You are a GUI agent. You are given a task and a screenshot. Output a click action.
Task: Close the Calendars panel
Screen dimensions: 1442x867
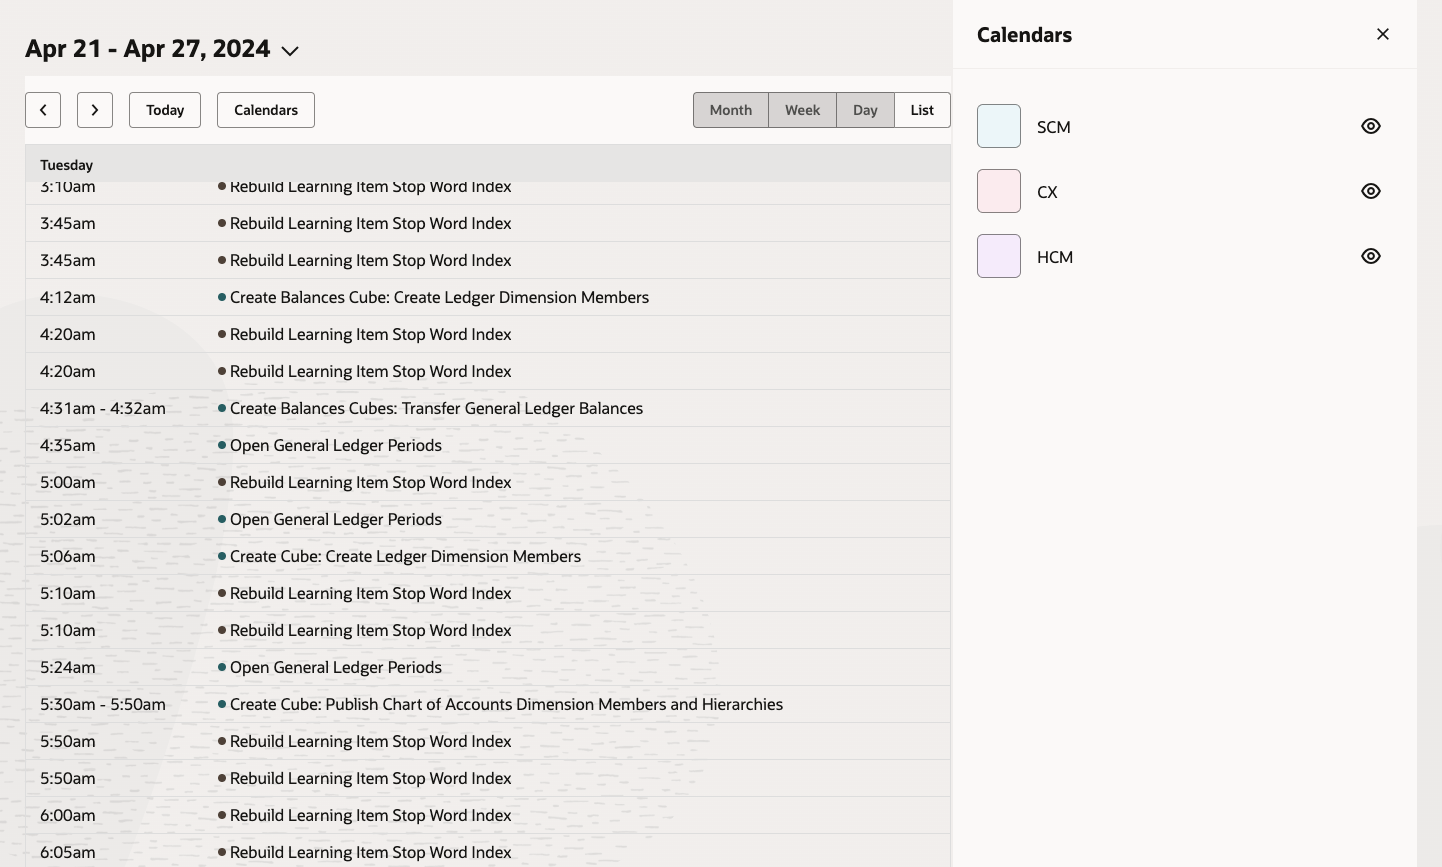tap(1383, 33)
